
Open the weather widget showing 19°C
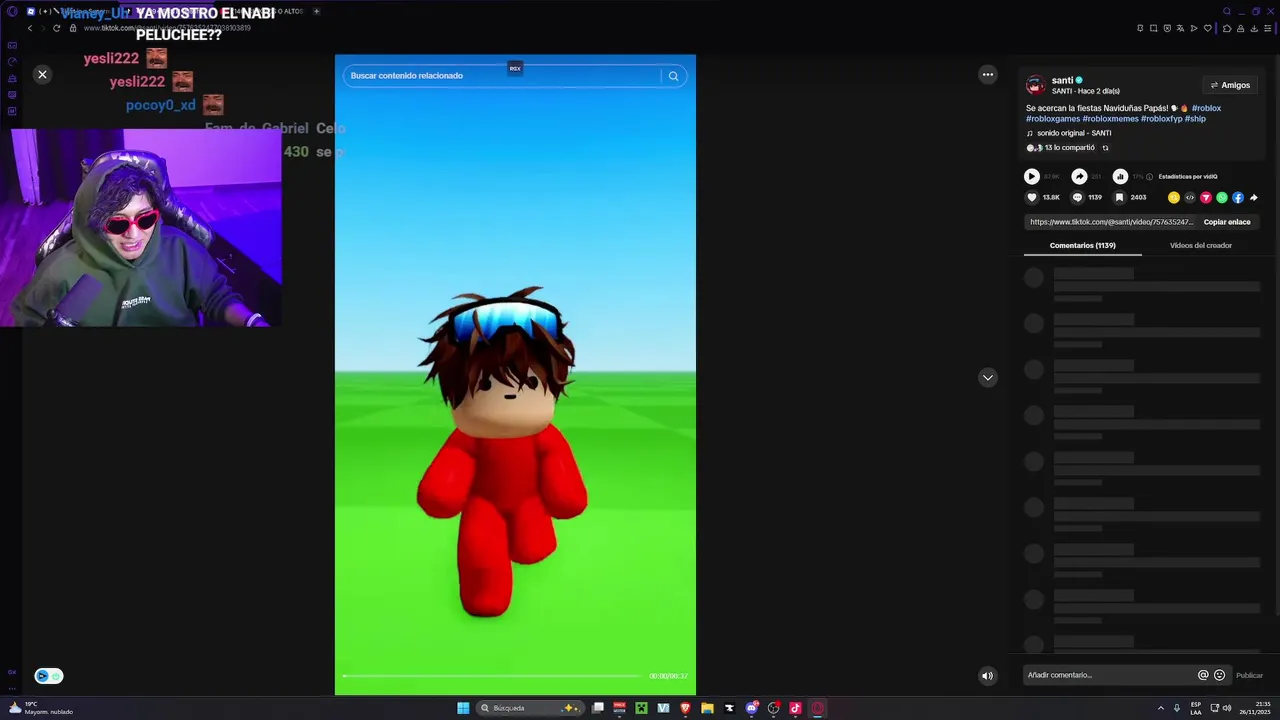point(40,708)
